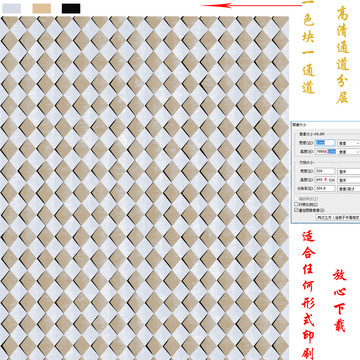Click the light gray-blue color swatch
This screenshot has width=360, height=360.
click(x=11, y=8)
